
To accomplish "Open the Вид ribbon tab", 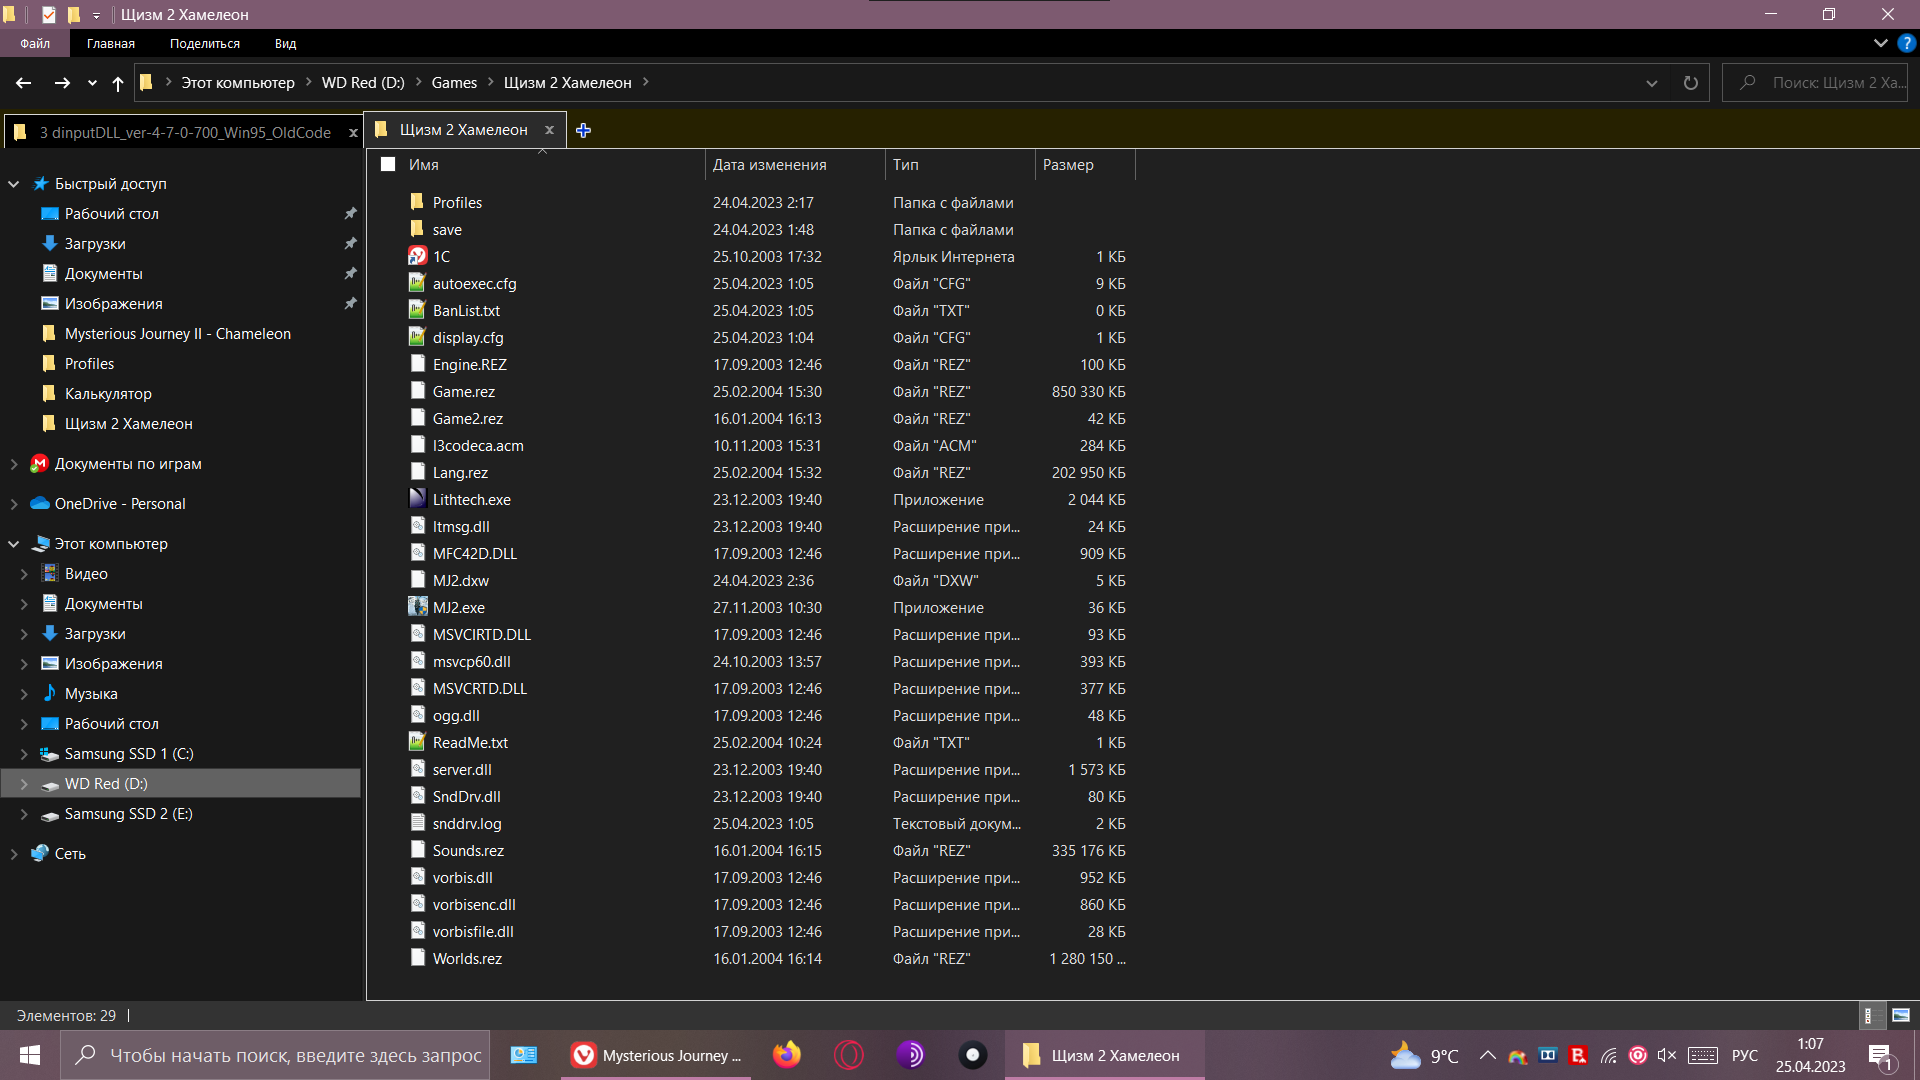I will click(285, 43).
